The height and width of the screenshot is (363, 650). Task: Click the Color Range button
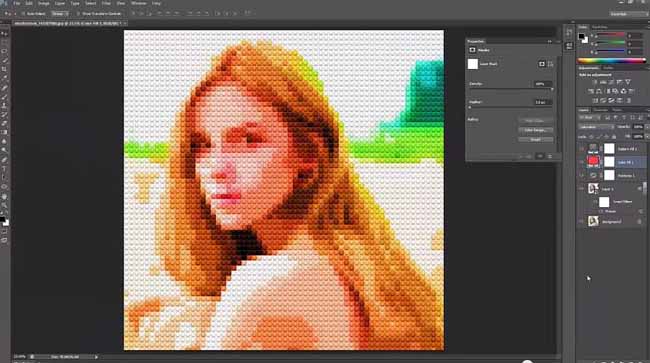(535, 130)
